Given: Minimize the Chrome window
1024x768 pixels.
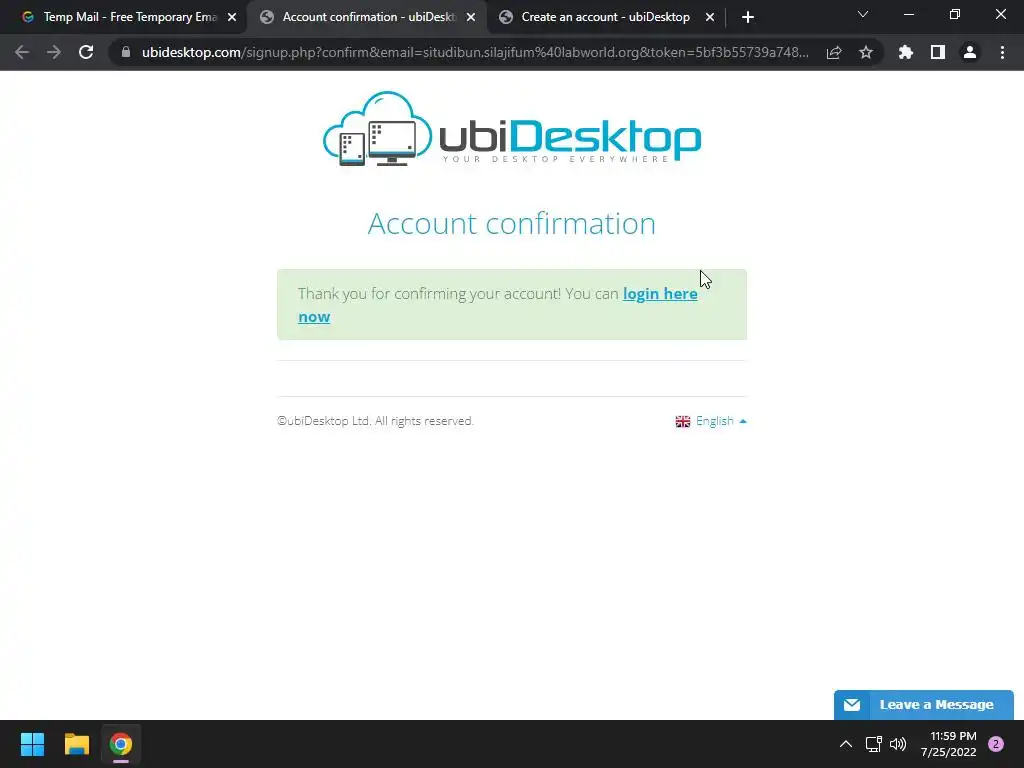Looking at the screenshot, I should tap(908, 14).
